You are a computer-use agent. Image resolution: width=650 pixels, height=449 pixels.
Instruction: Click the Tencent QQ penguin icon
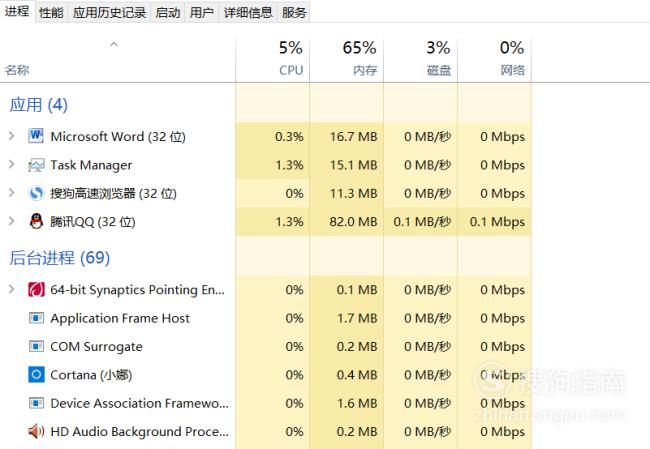(36, 222)
